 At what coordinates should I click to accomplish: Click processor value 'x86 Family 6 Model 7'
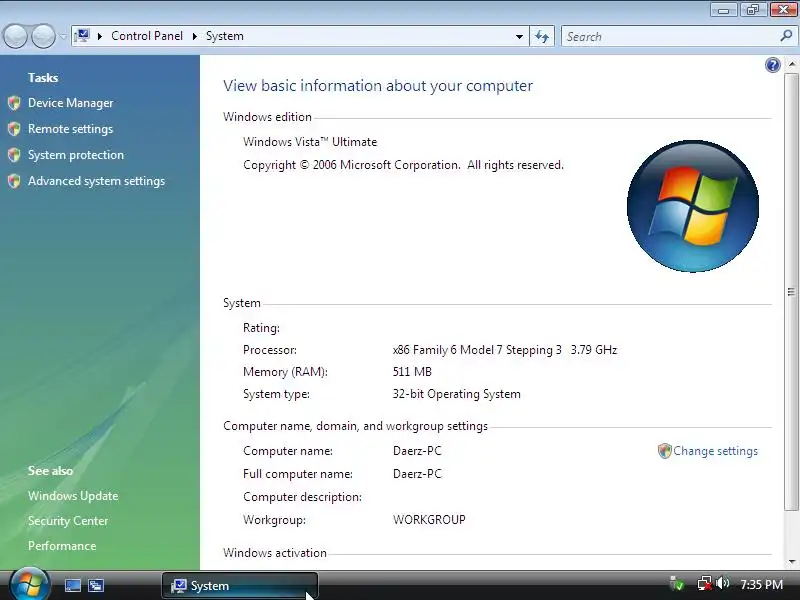pyautogui.click(x=447, y=350)
